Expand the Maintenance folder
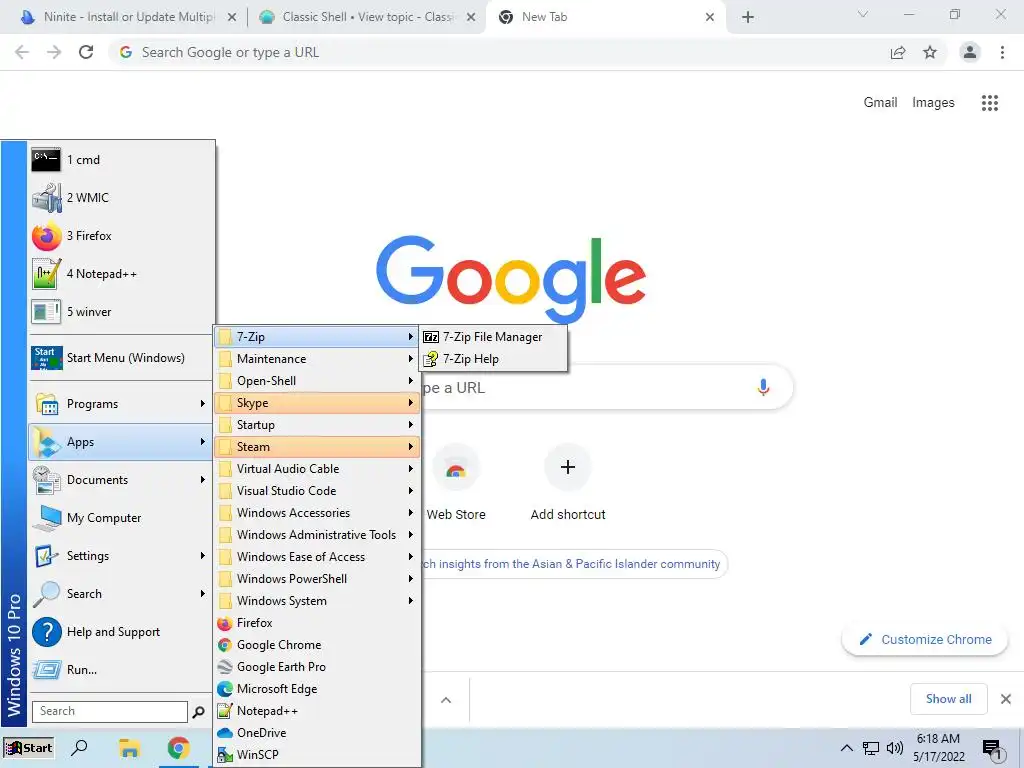 tap(317, 359)
